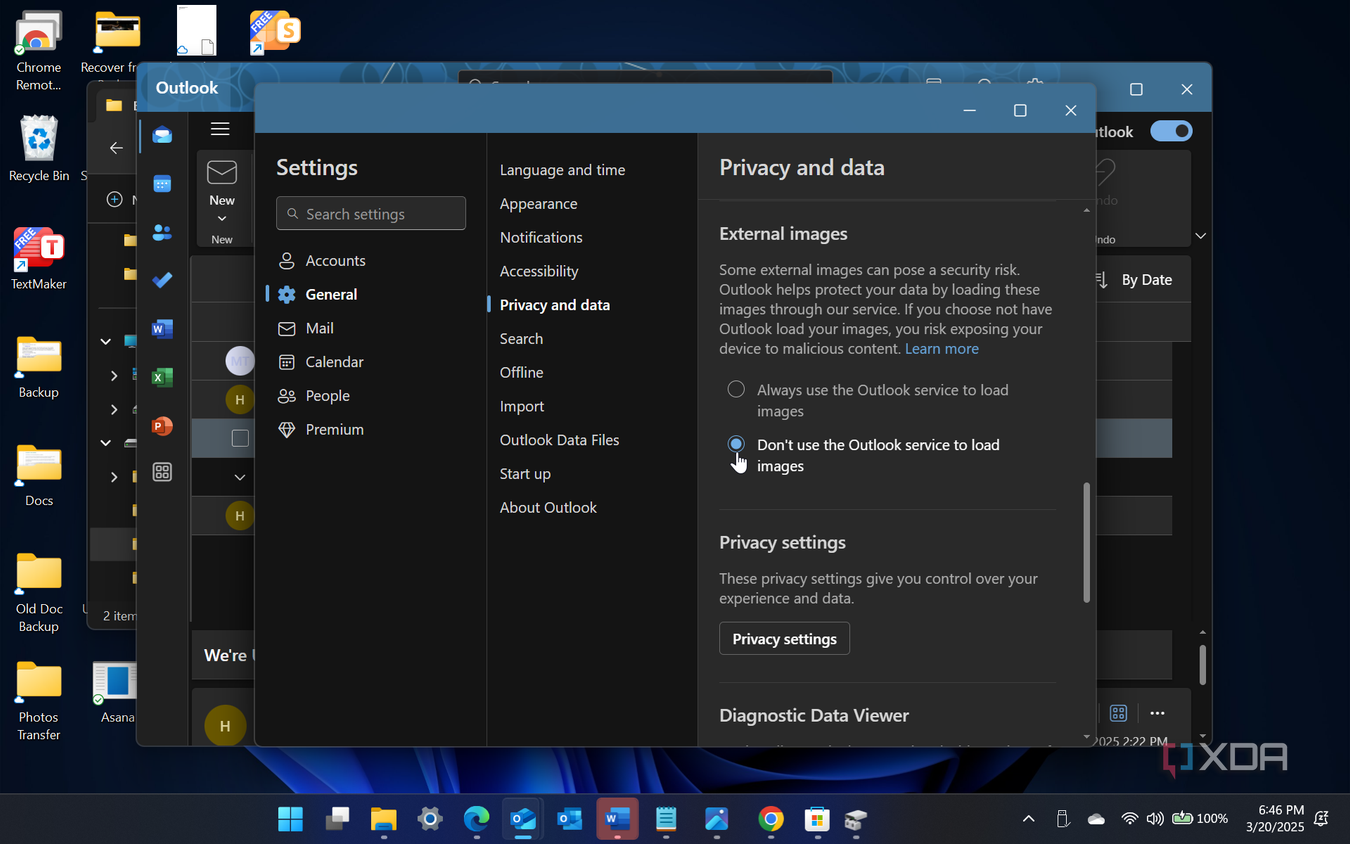Open the Accessibility settings page
This screenshot has height=844, width=1350.
(x=539, y=271)
